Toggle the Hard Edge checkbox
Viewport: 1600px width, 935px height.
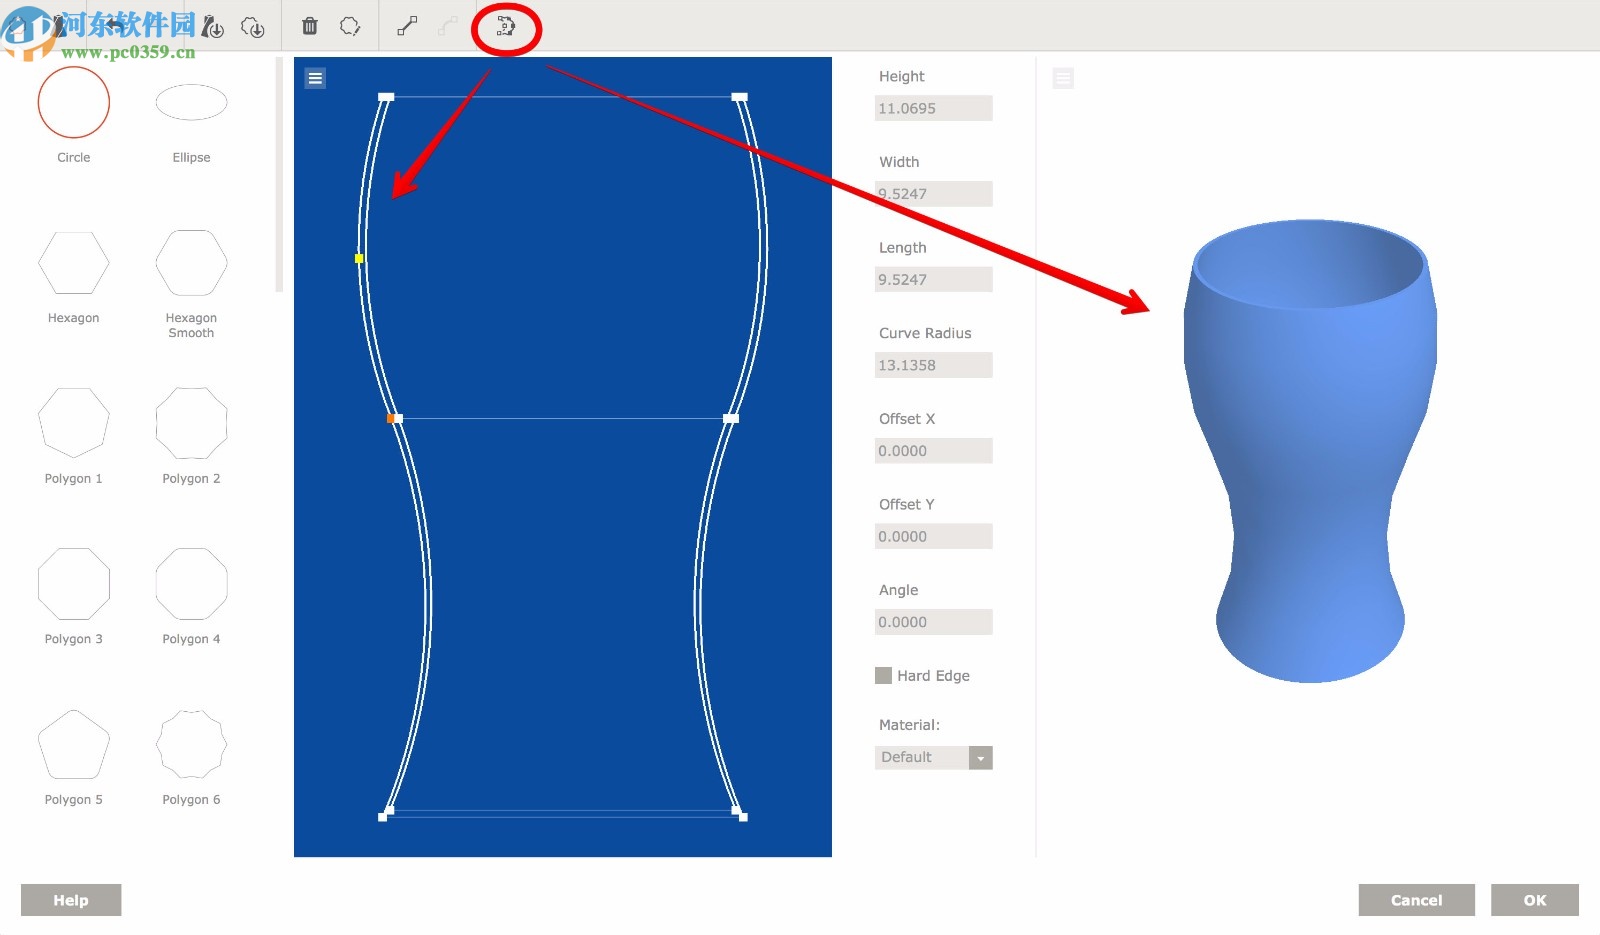tap(883, 675)
